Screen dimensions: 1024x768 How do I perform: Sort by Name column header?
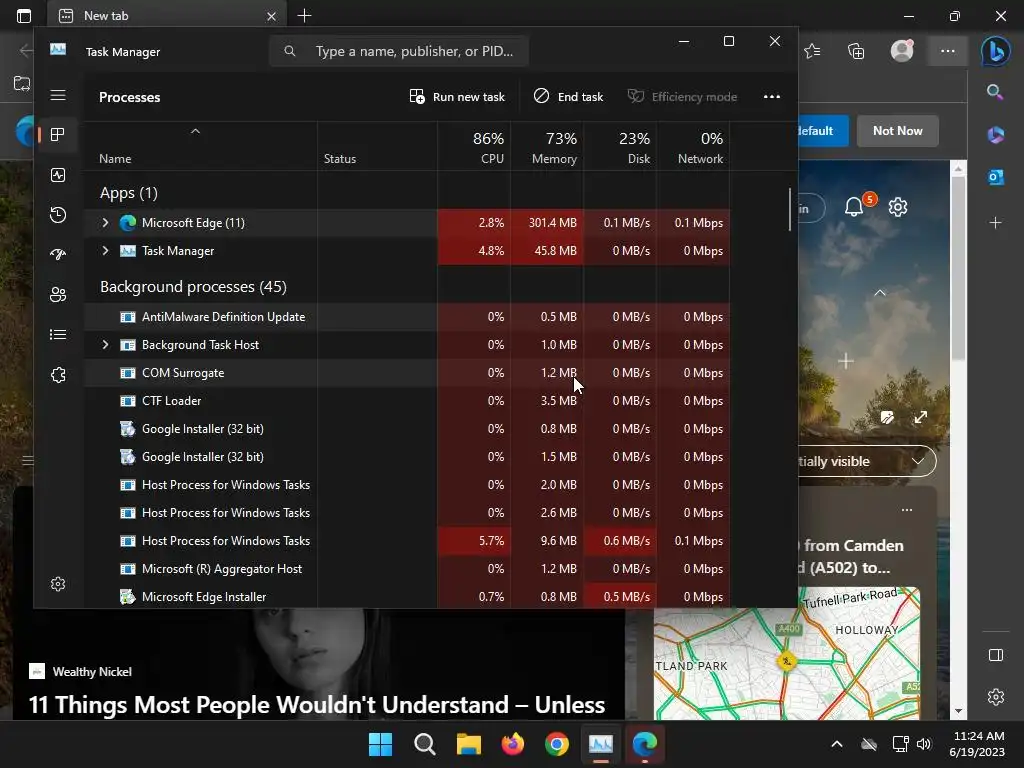(x=200, y=147)
